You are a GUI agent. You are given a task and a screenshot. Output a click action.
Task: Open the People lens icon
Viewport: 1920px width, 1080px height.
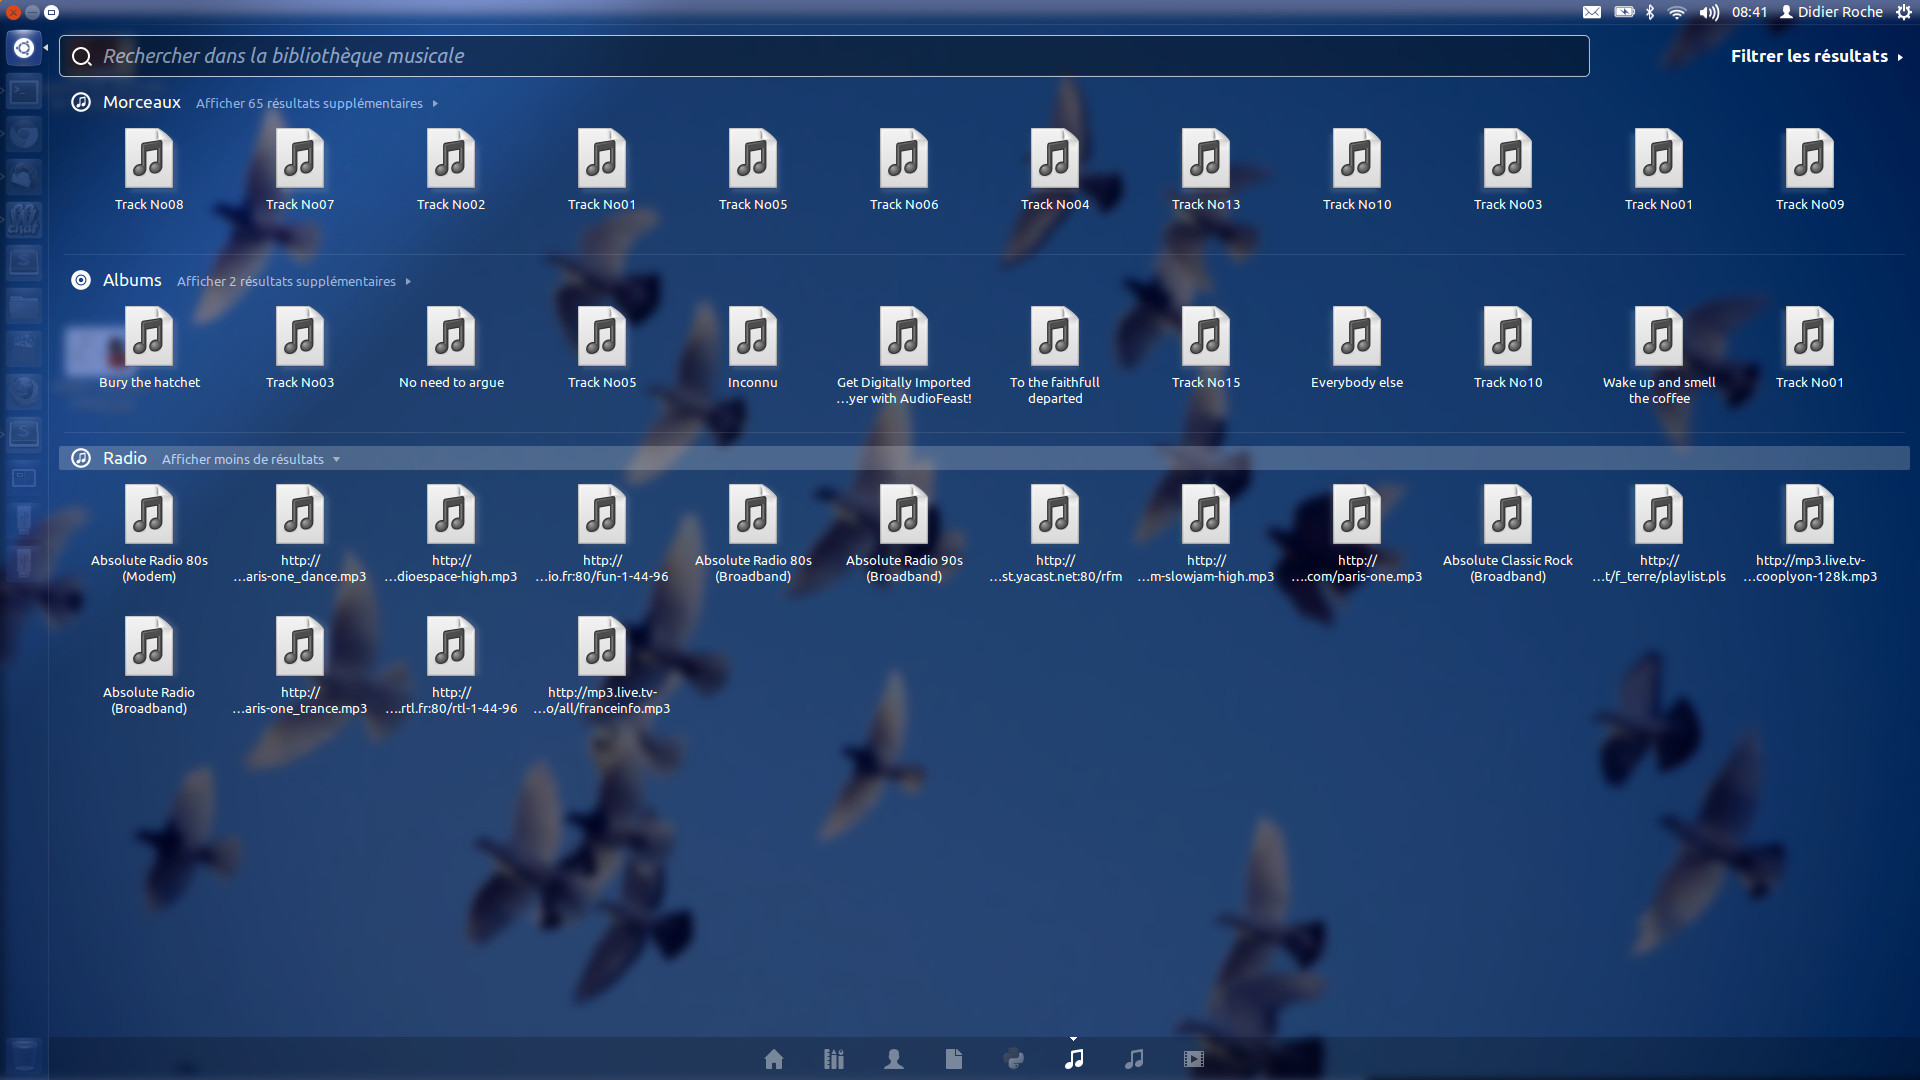893,1059
